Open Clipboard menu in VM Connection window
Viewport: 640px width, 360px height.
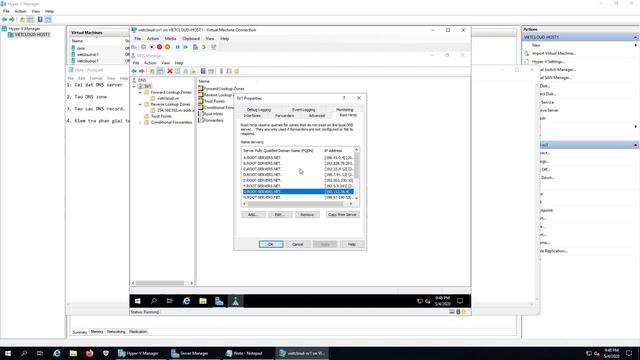click(191, 39)
